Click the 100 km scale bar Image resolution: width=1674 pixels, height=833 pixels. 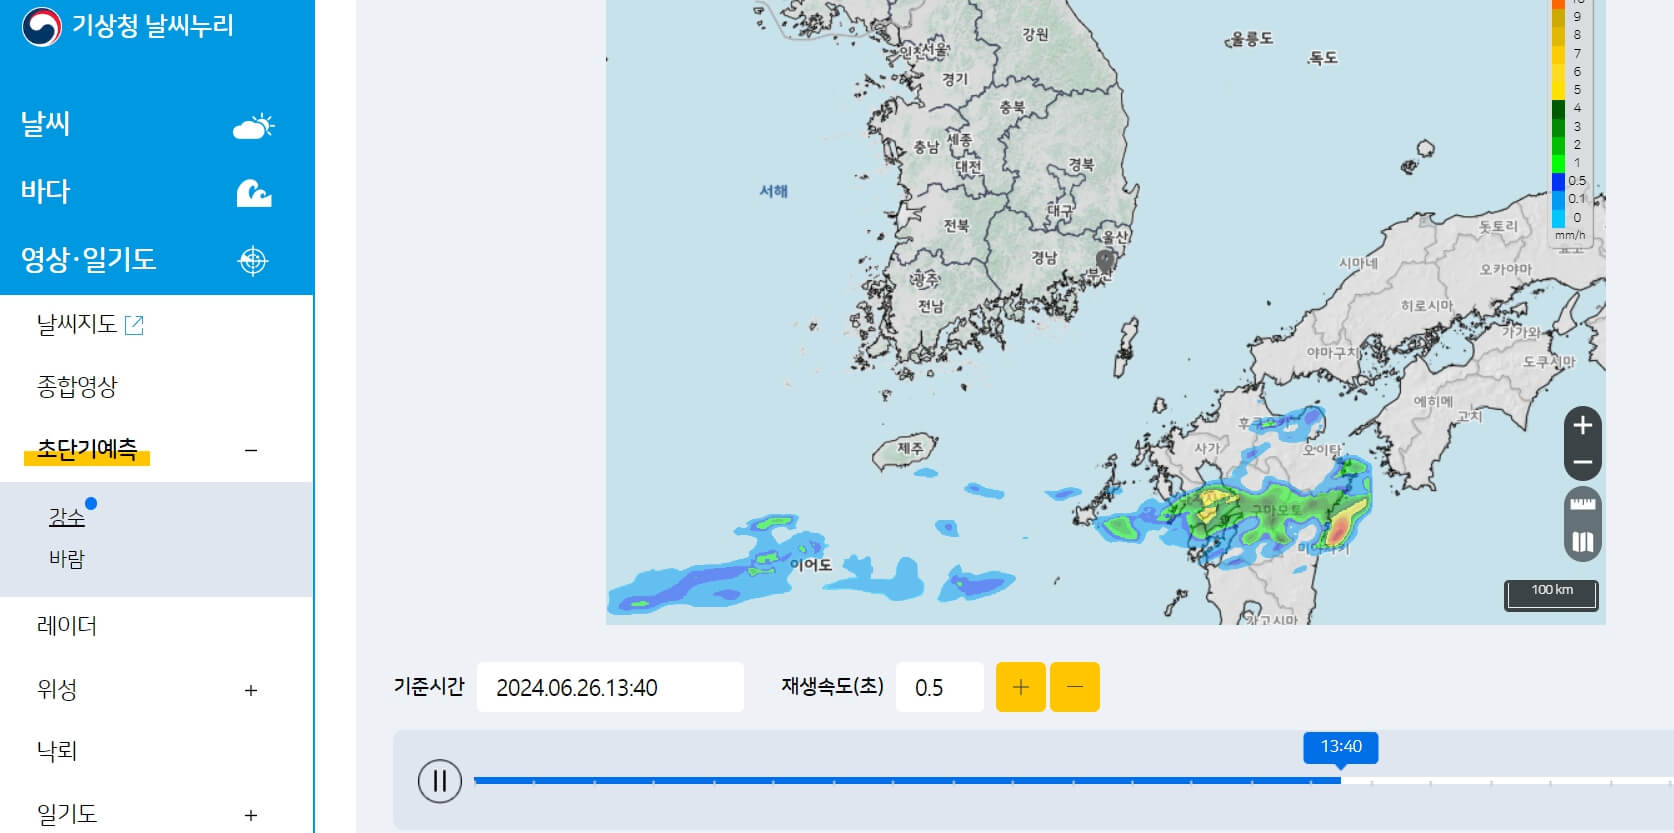[1552, 595]
